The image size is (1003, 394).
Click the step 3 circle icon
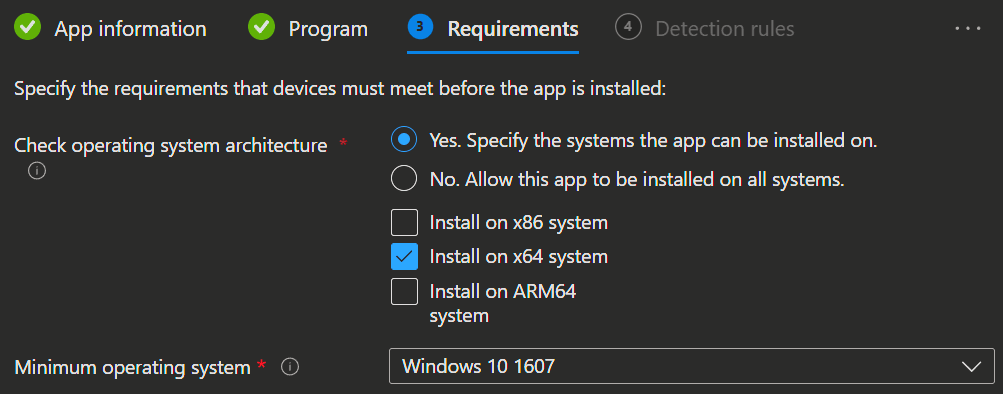pos(420,27)
